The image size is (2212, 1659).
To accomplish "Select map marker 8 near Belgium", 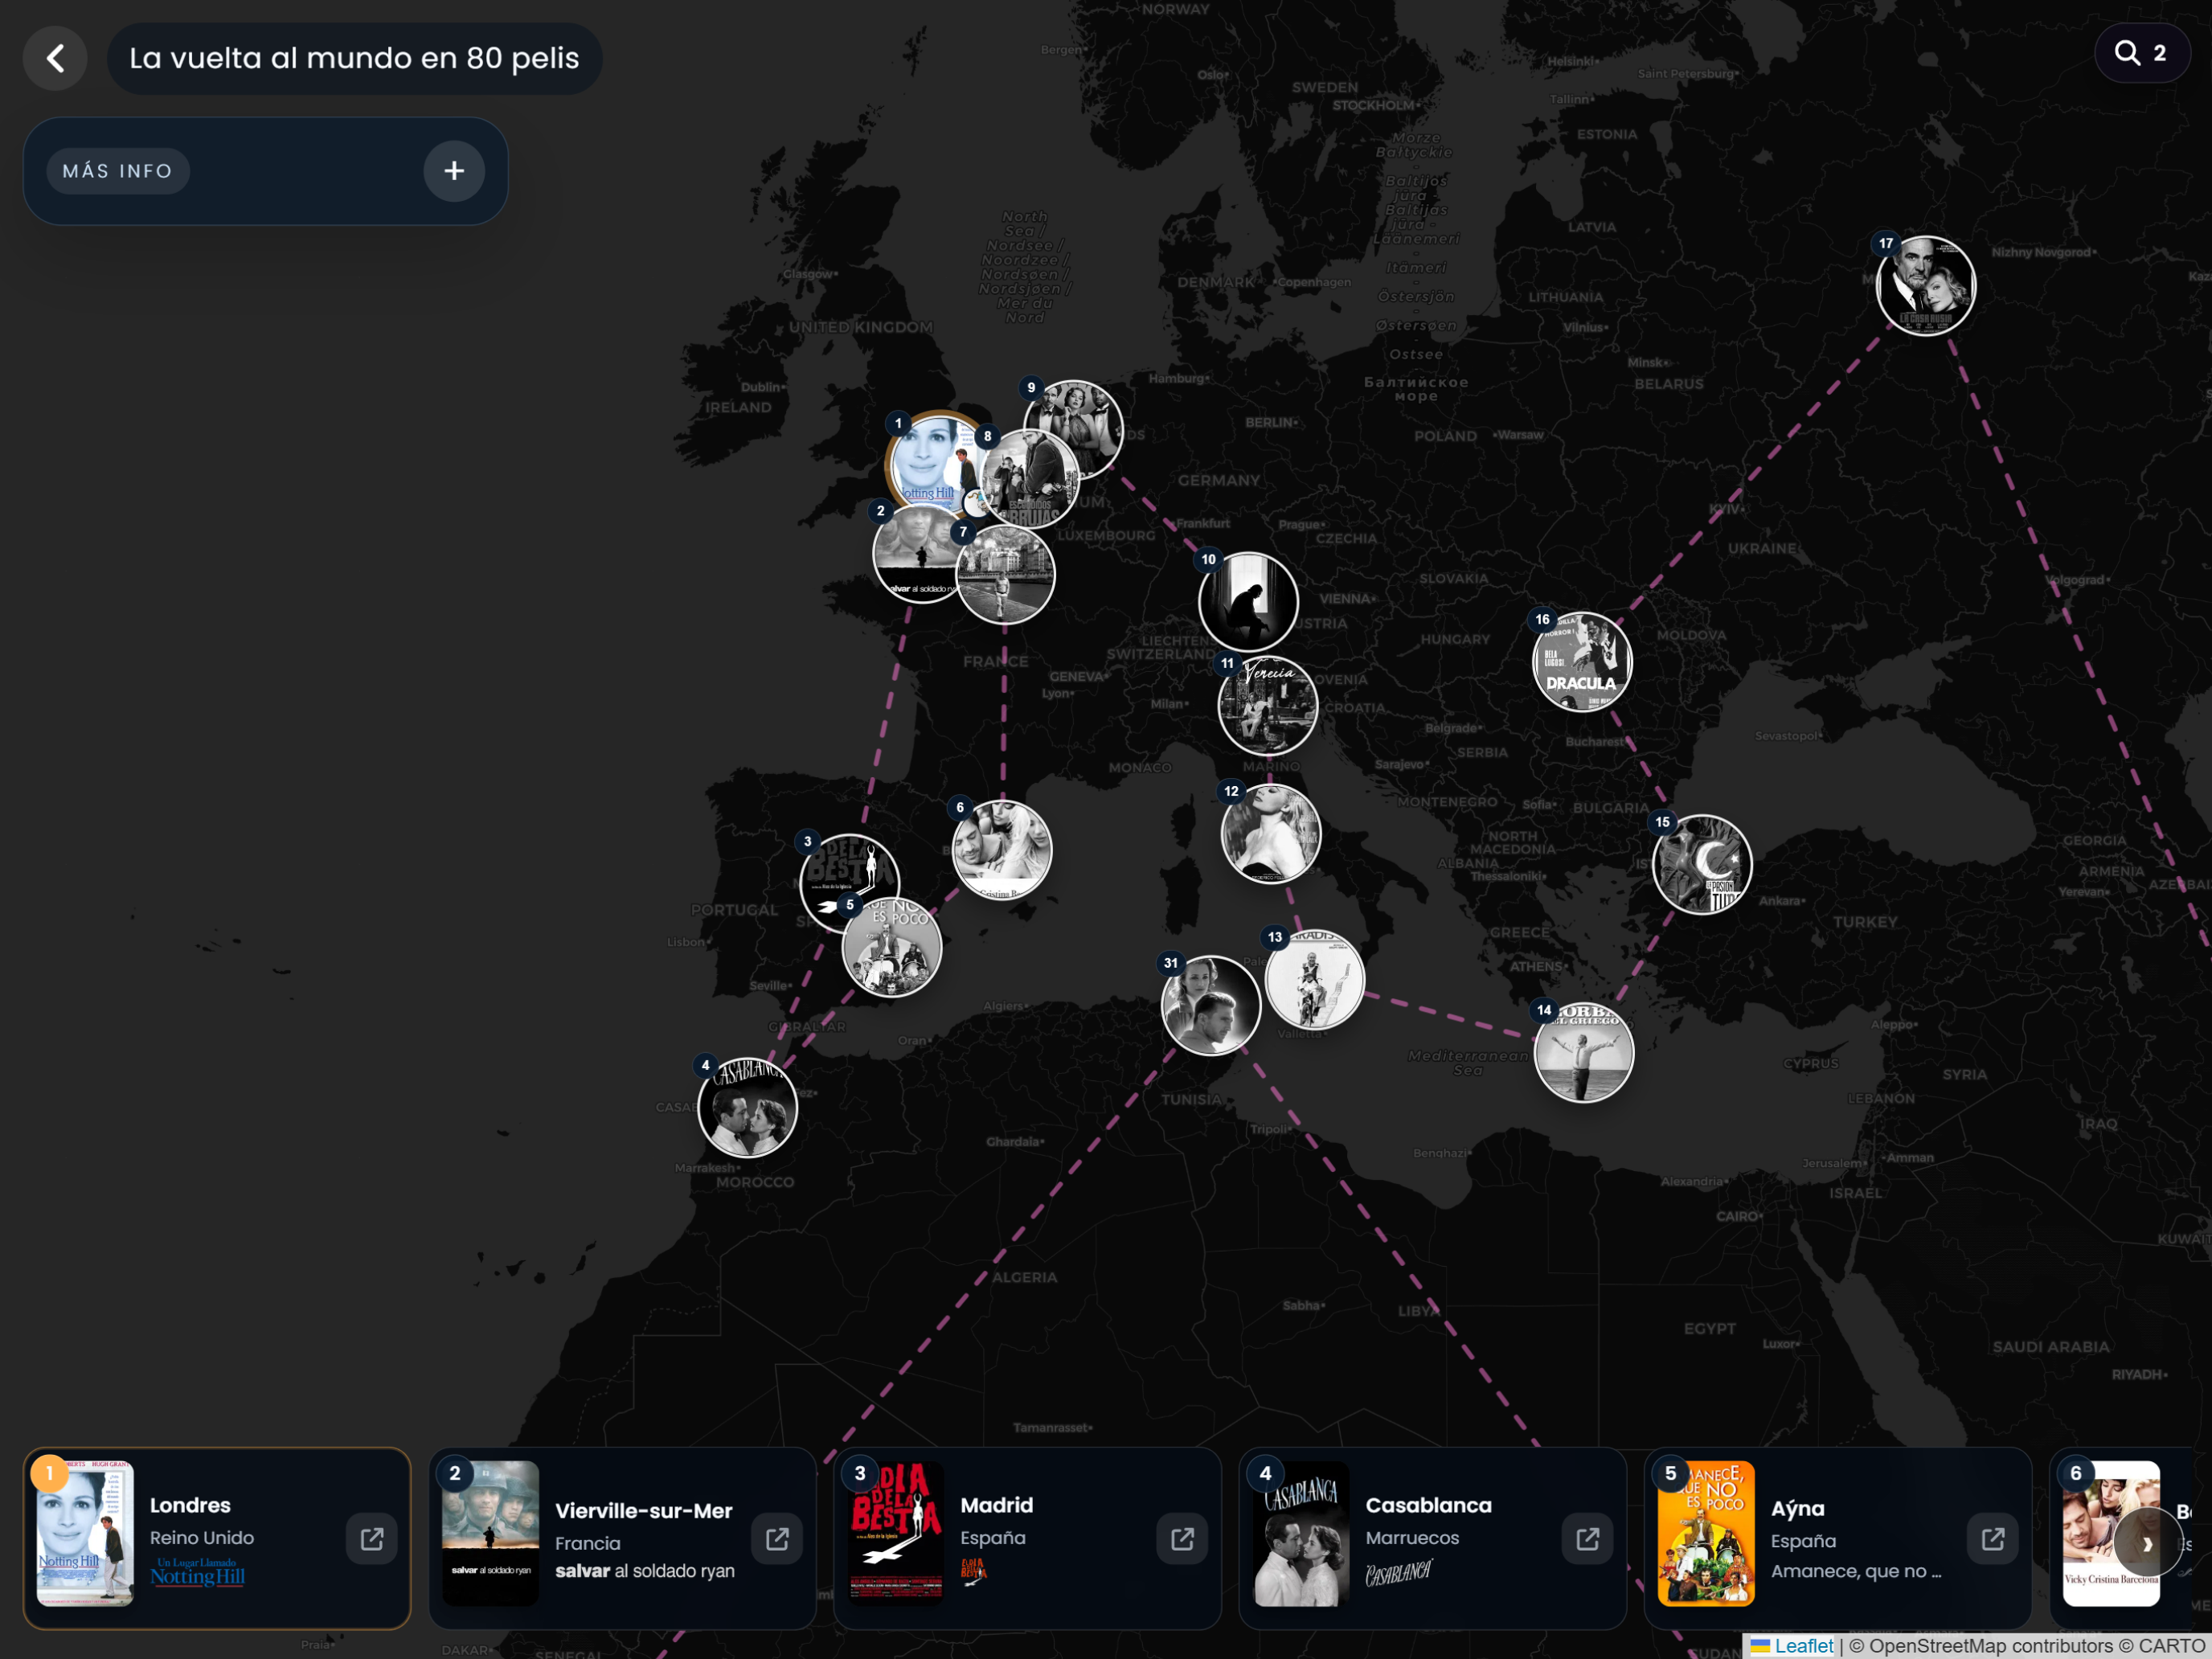I will tap(1030, 478).
